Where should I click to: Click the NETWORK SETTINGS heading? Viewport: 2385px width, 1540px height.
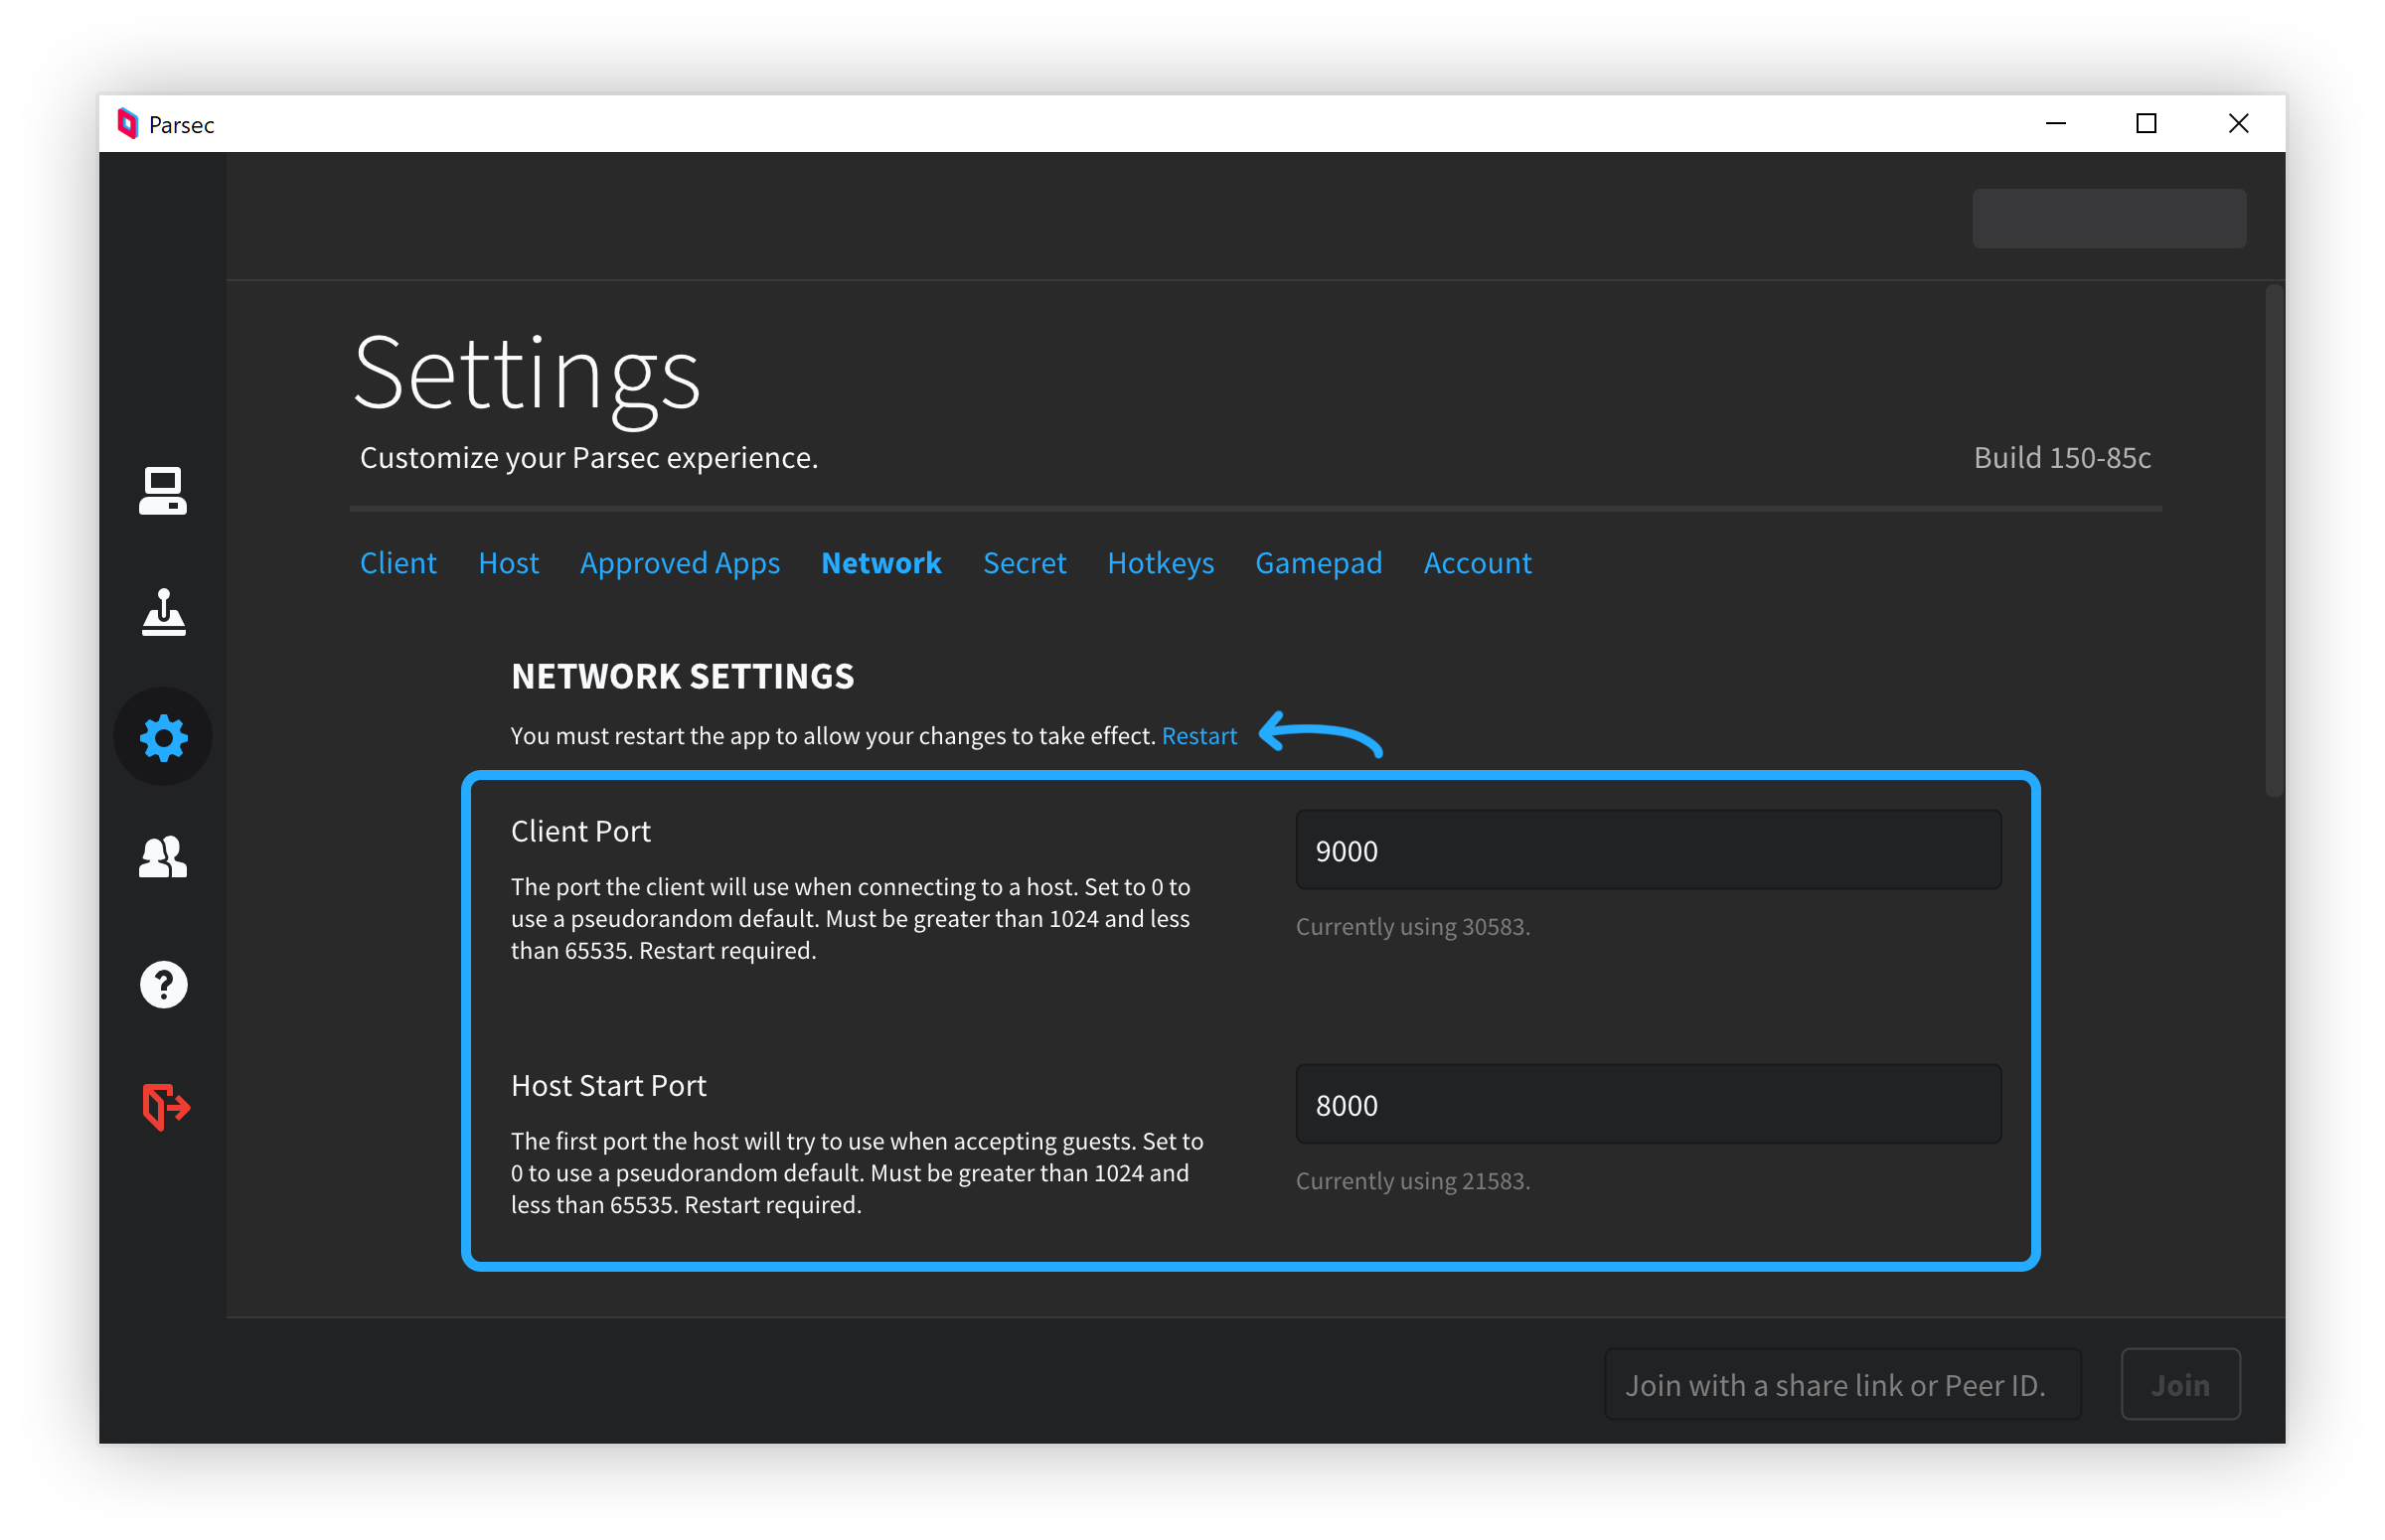(682, 677)
